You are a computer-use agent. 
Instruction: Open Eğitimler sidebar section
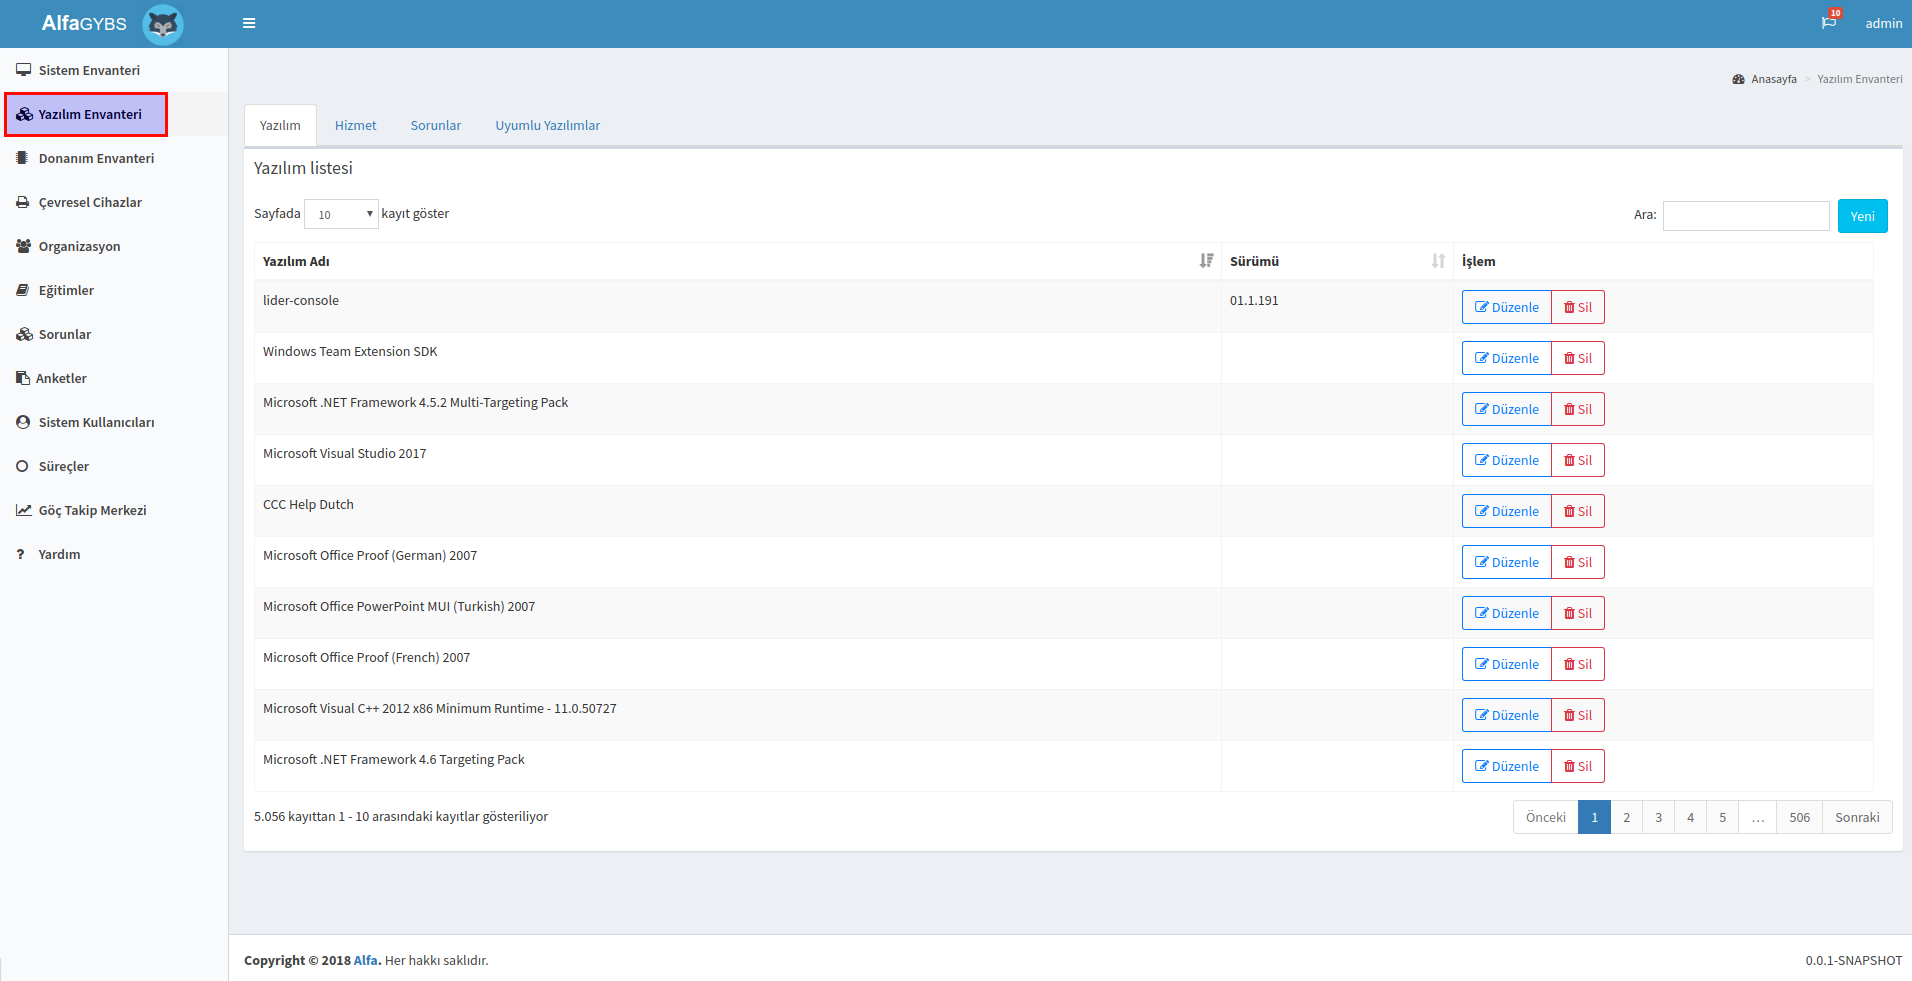pyautogui.click(x=114, y=290)
